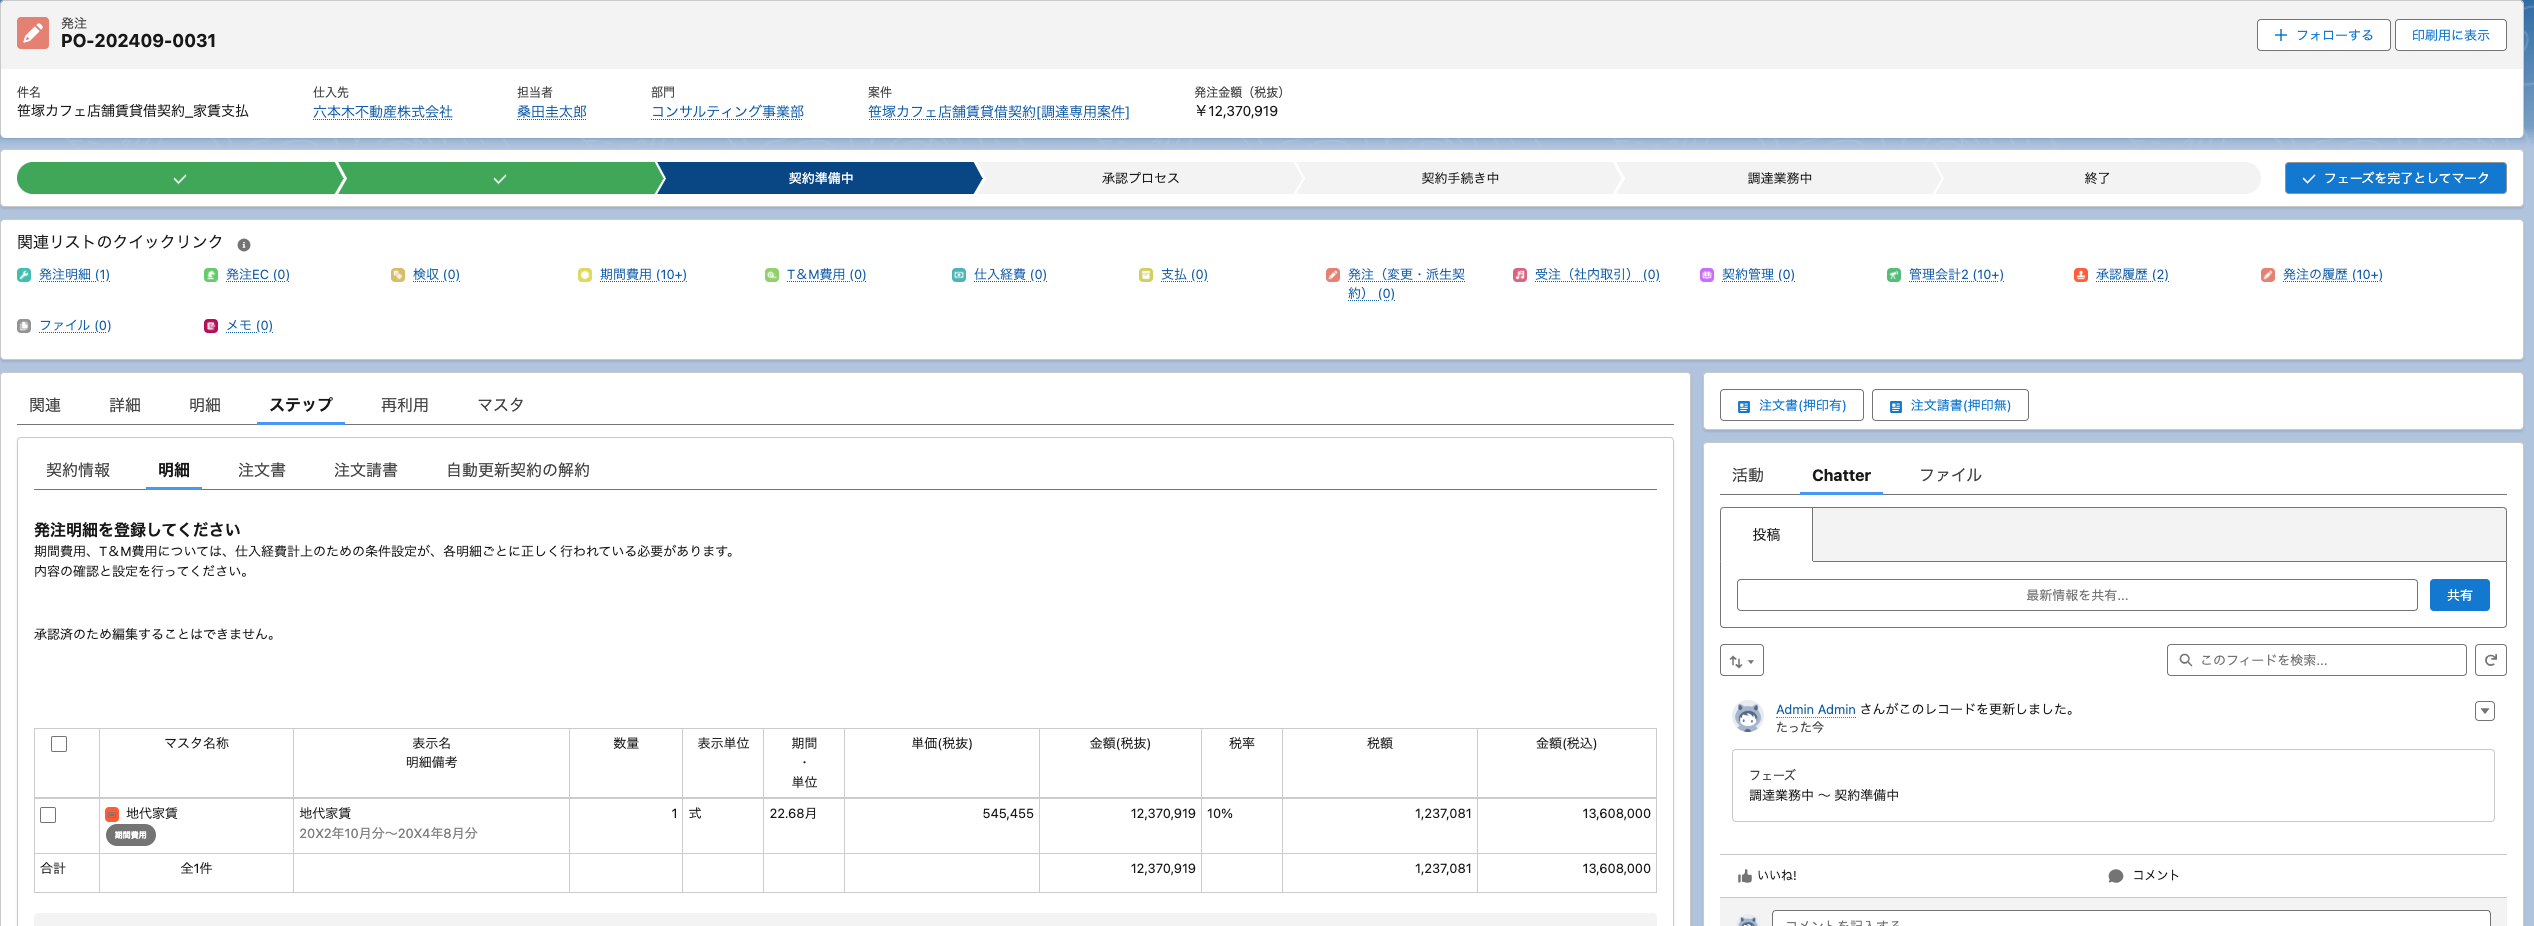Click フェーズを完了としてマーク button
The width and height of the screenshot is (2534, 926).
point(2396,178)
